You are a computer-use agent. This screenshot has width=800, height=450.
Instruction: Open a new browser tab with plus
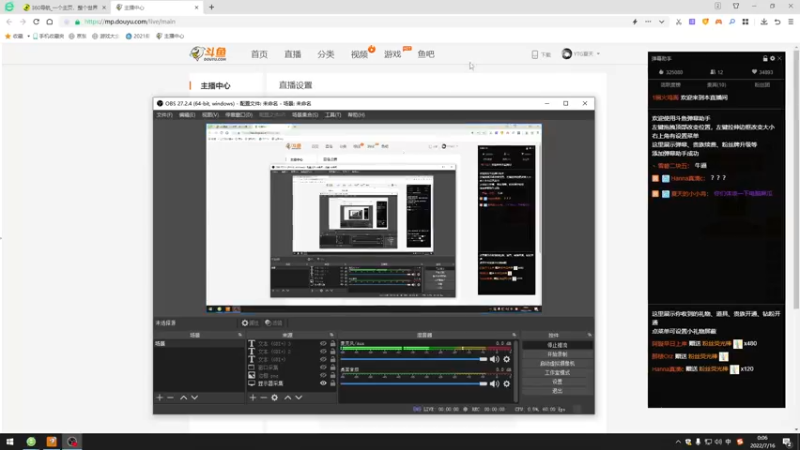[211, 7]
